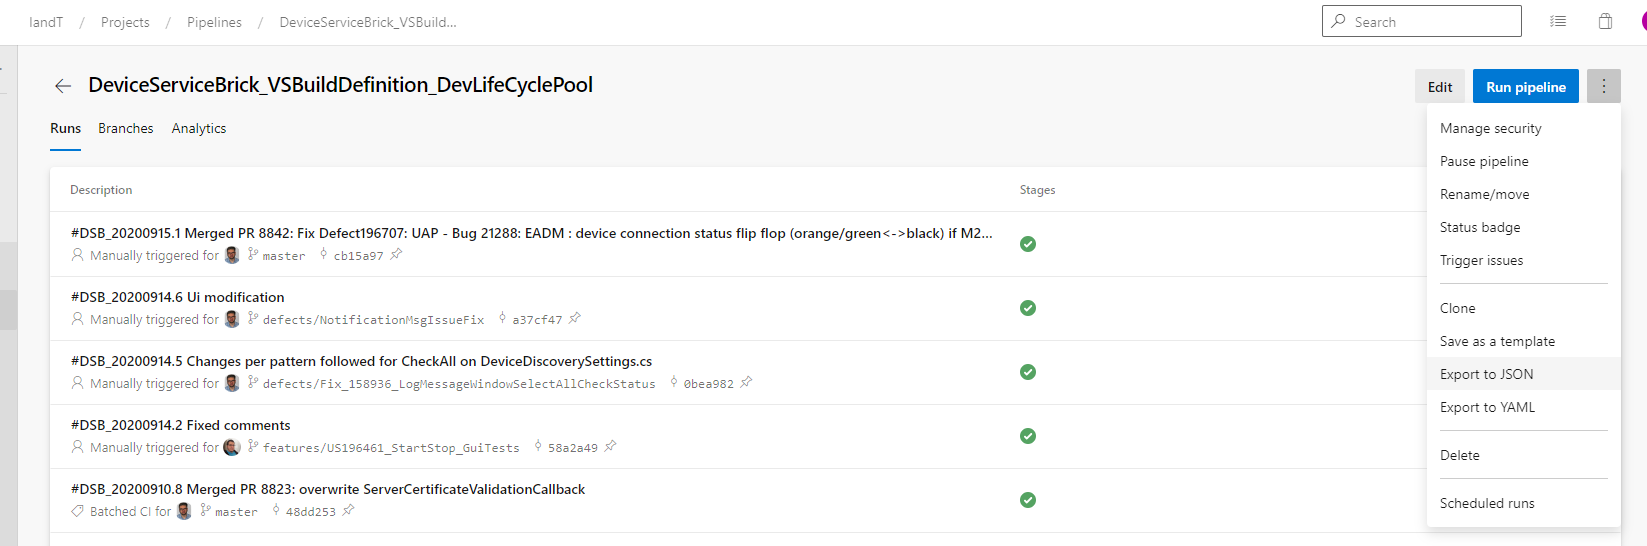Click the Edit button
The image size is (1647, 546).
point(1440,87)
